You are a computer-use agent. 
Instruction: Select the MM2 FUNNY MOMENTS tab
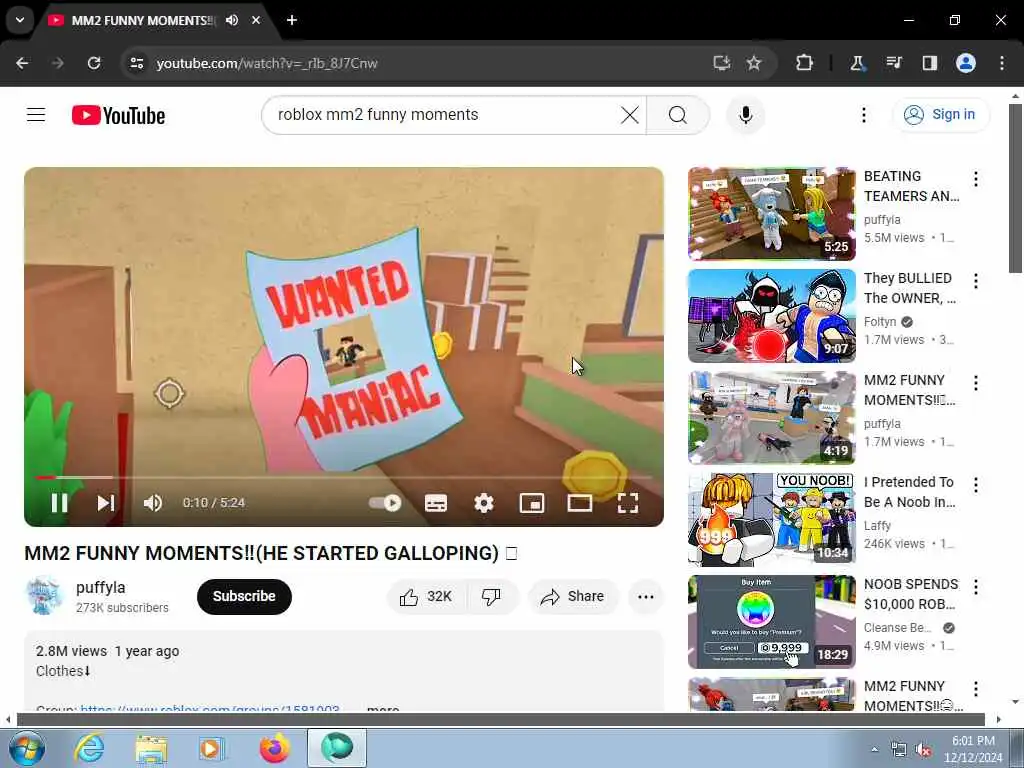pyautogui.click(x=143, y=20)
